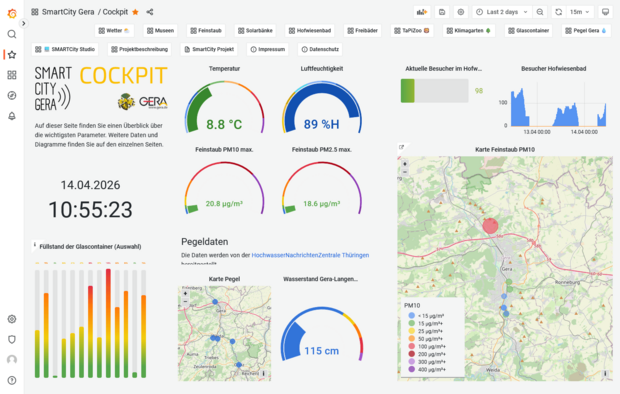Click the Wasserstand gauge 115 cm

[321, 334]
